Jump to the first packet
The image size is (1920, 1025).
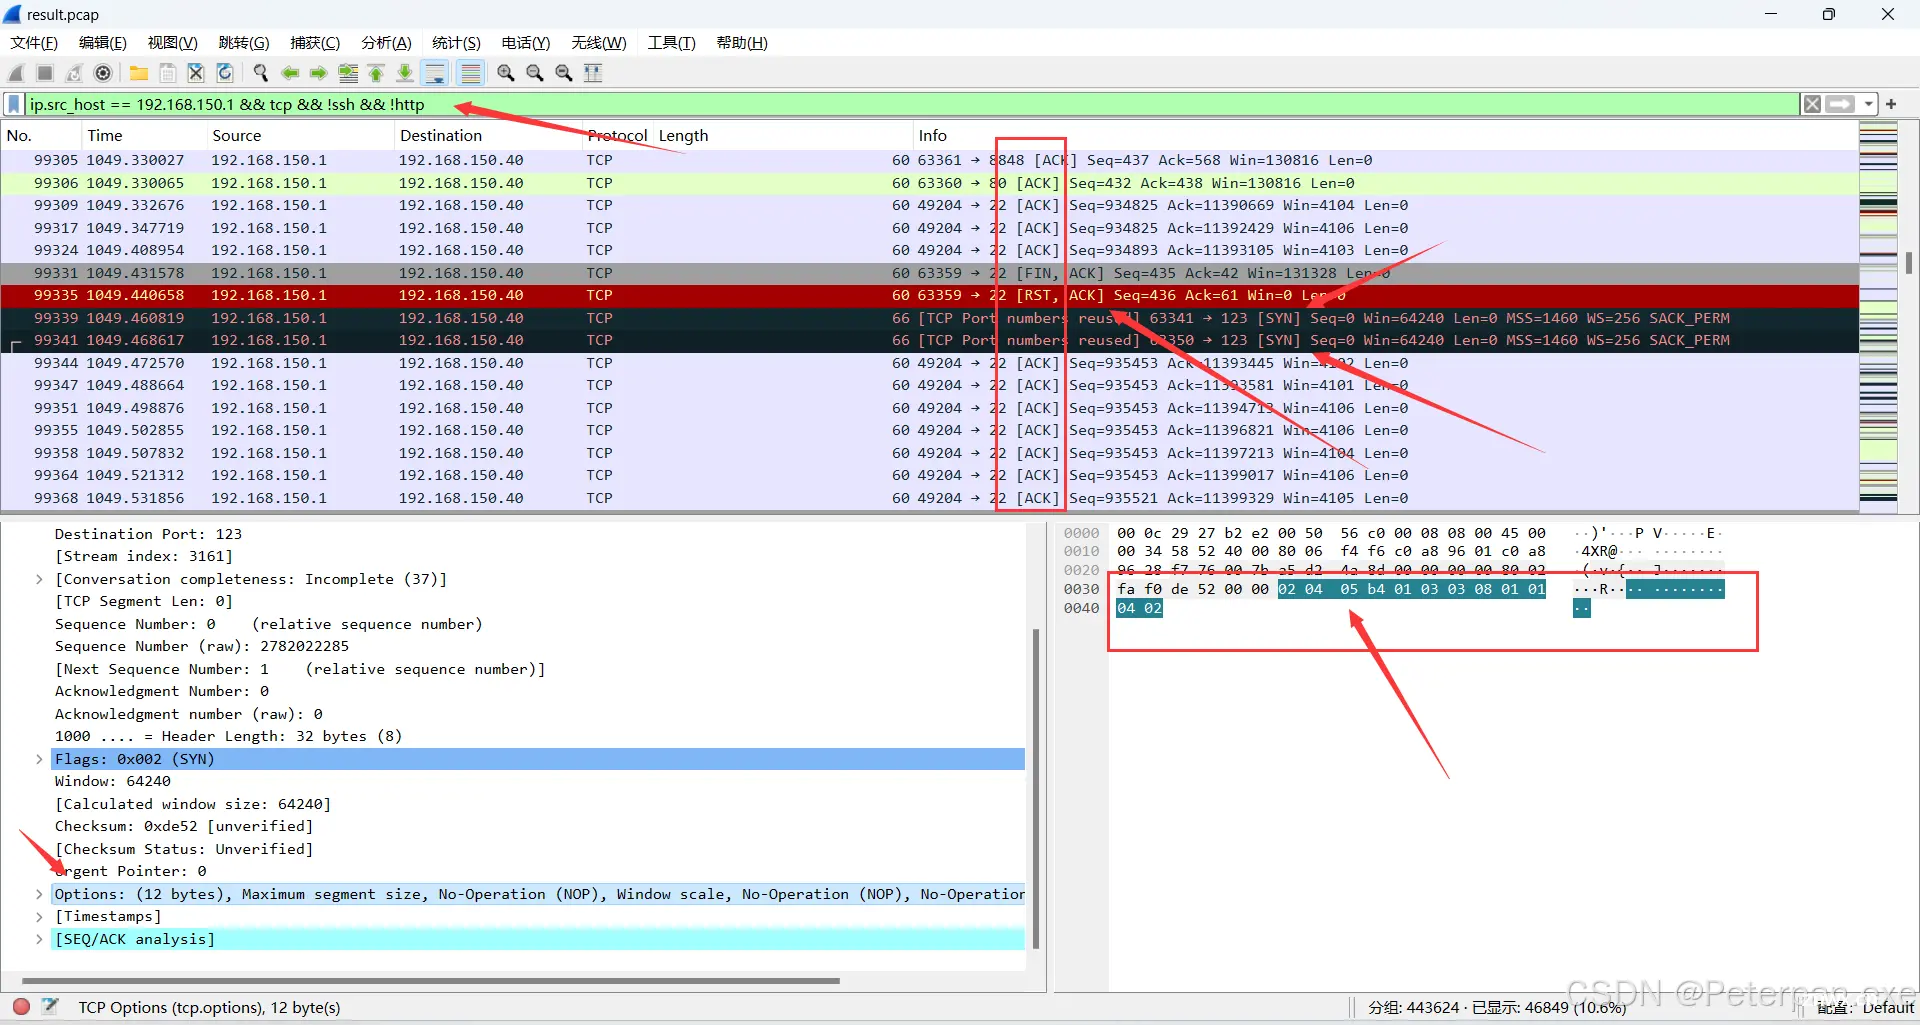(x=376, y=73)
